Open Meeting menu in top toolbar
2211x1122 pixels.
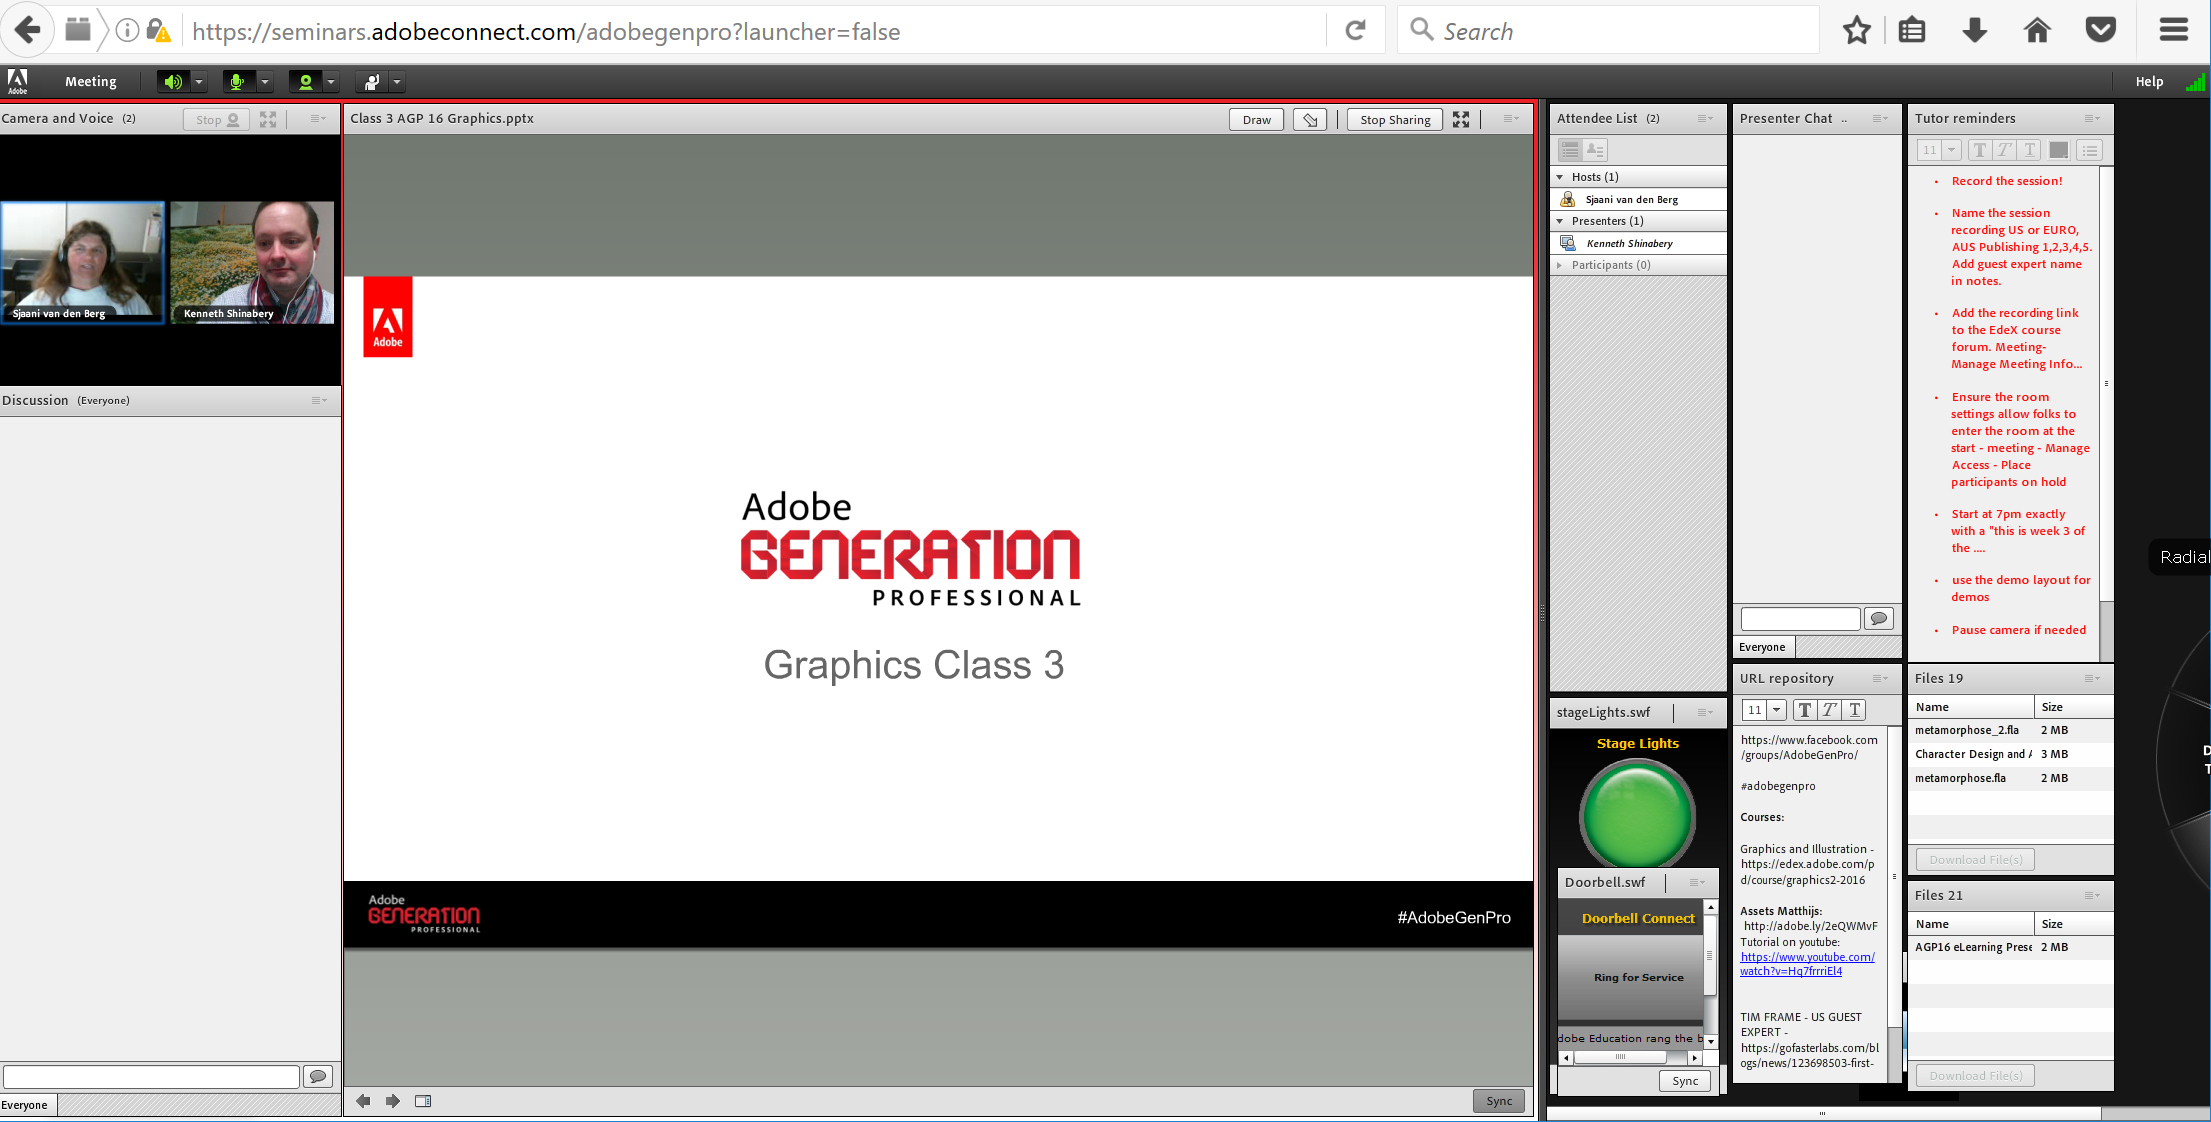[x=90, y=80]
